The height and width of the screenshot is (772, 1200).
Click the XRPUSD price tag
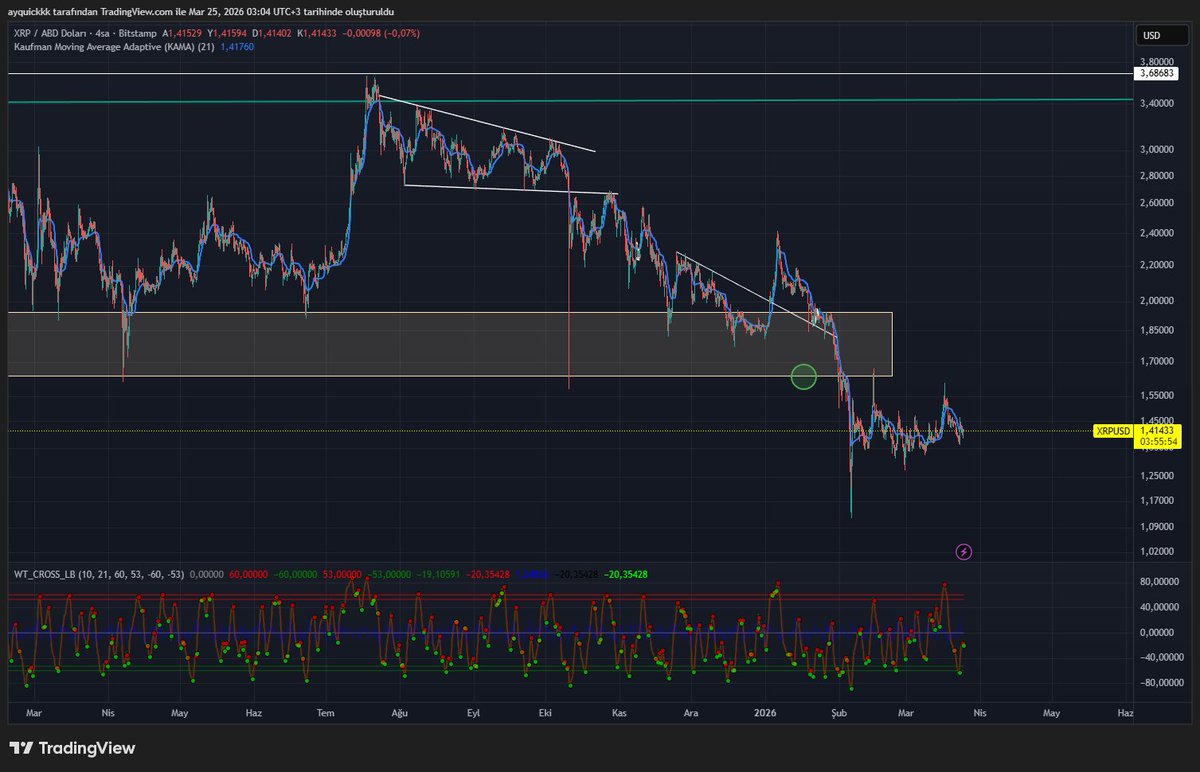[1113, 431]
